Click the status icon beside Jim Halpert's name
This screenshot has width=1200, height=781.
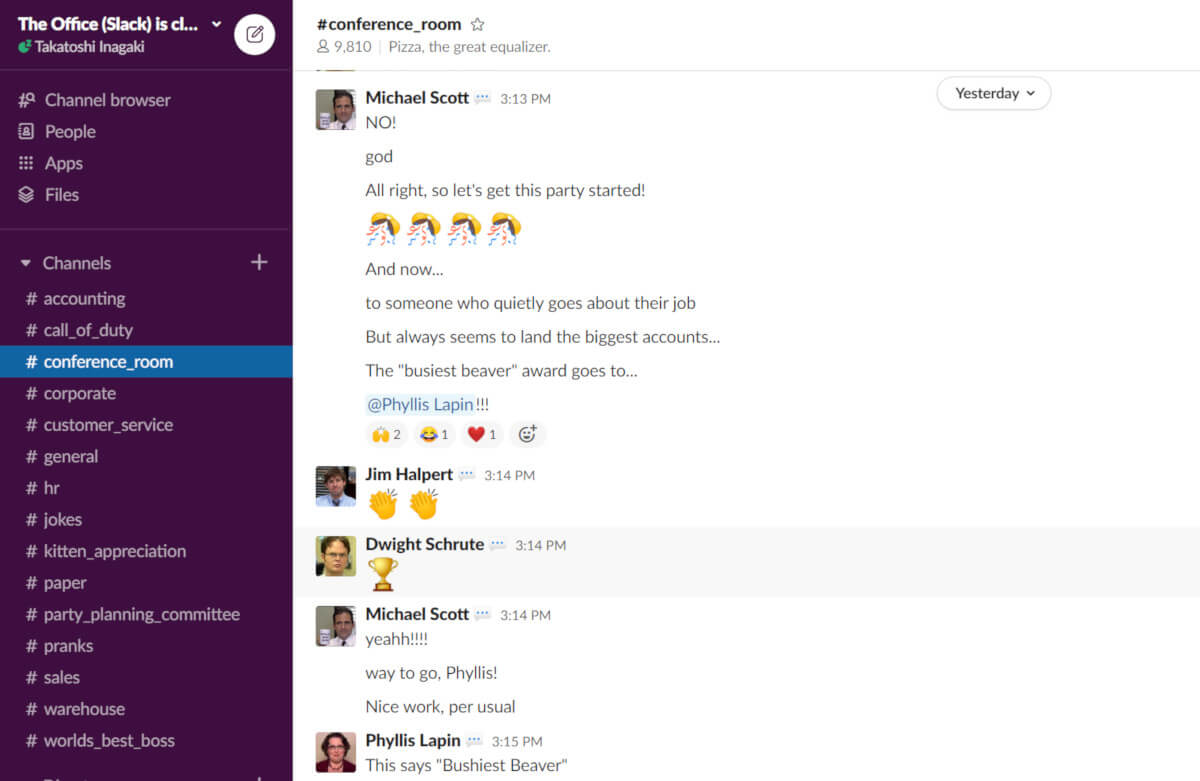pos(467,475)
